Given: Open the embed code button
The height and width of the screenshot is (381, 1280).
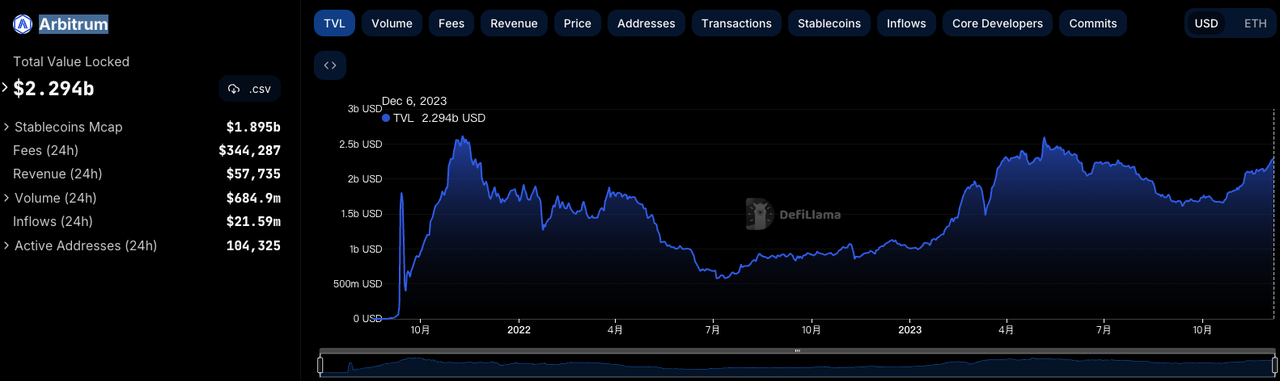Looking at the screenshot, I should (330, 66).
